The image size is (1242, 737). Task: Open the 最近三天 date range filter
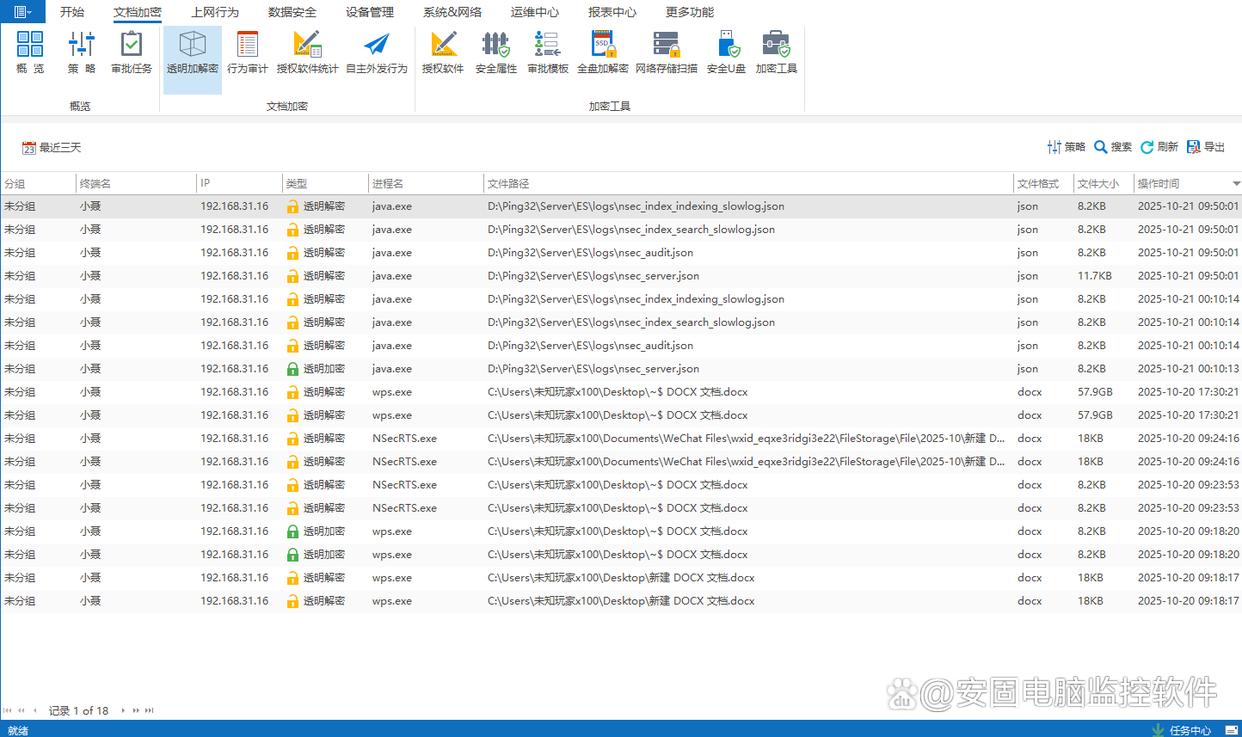[52, 148]
